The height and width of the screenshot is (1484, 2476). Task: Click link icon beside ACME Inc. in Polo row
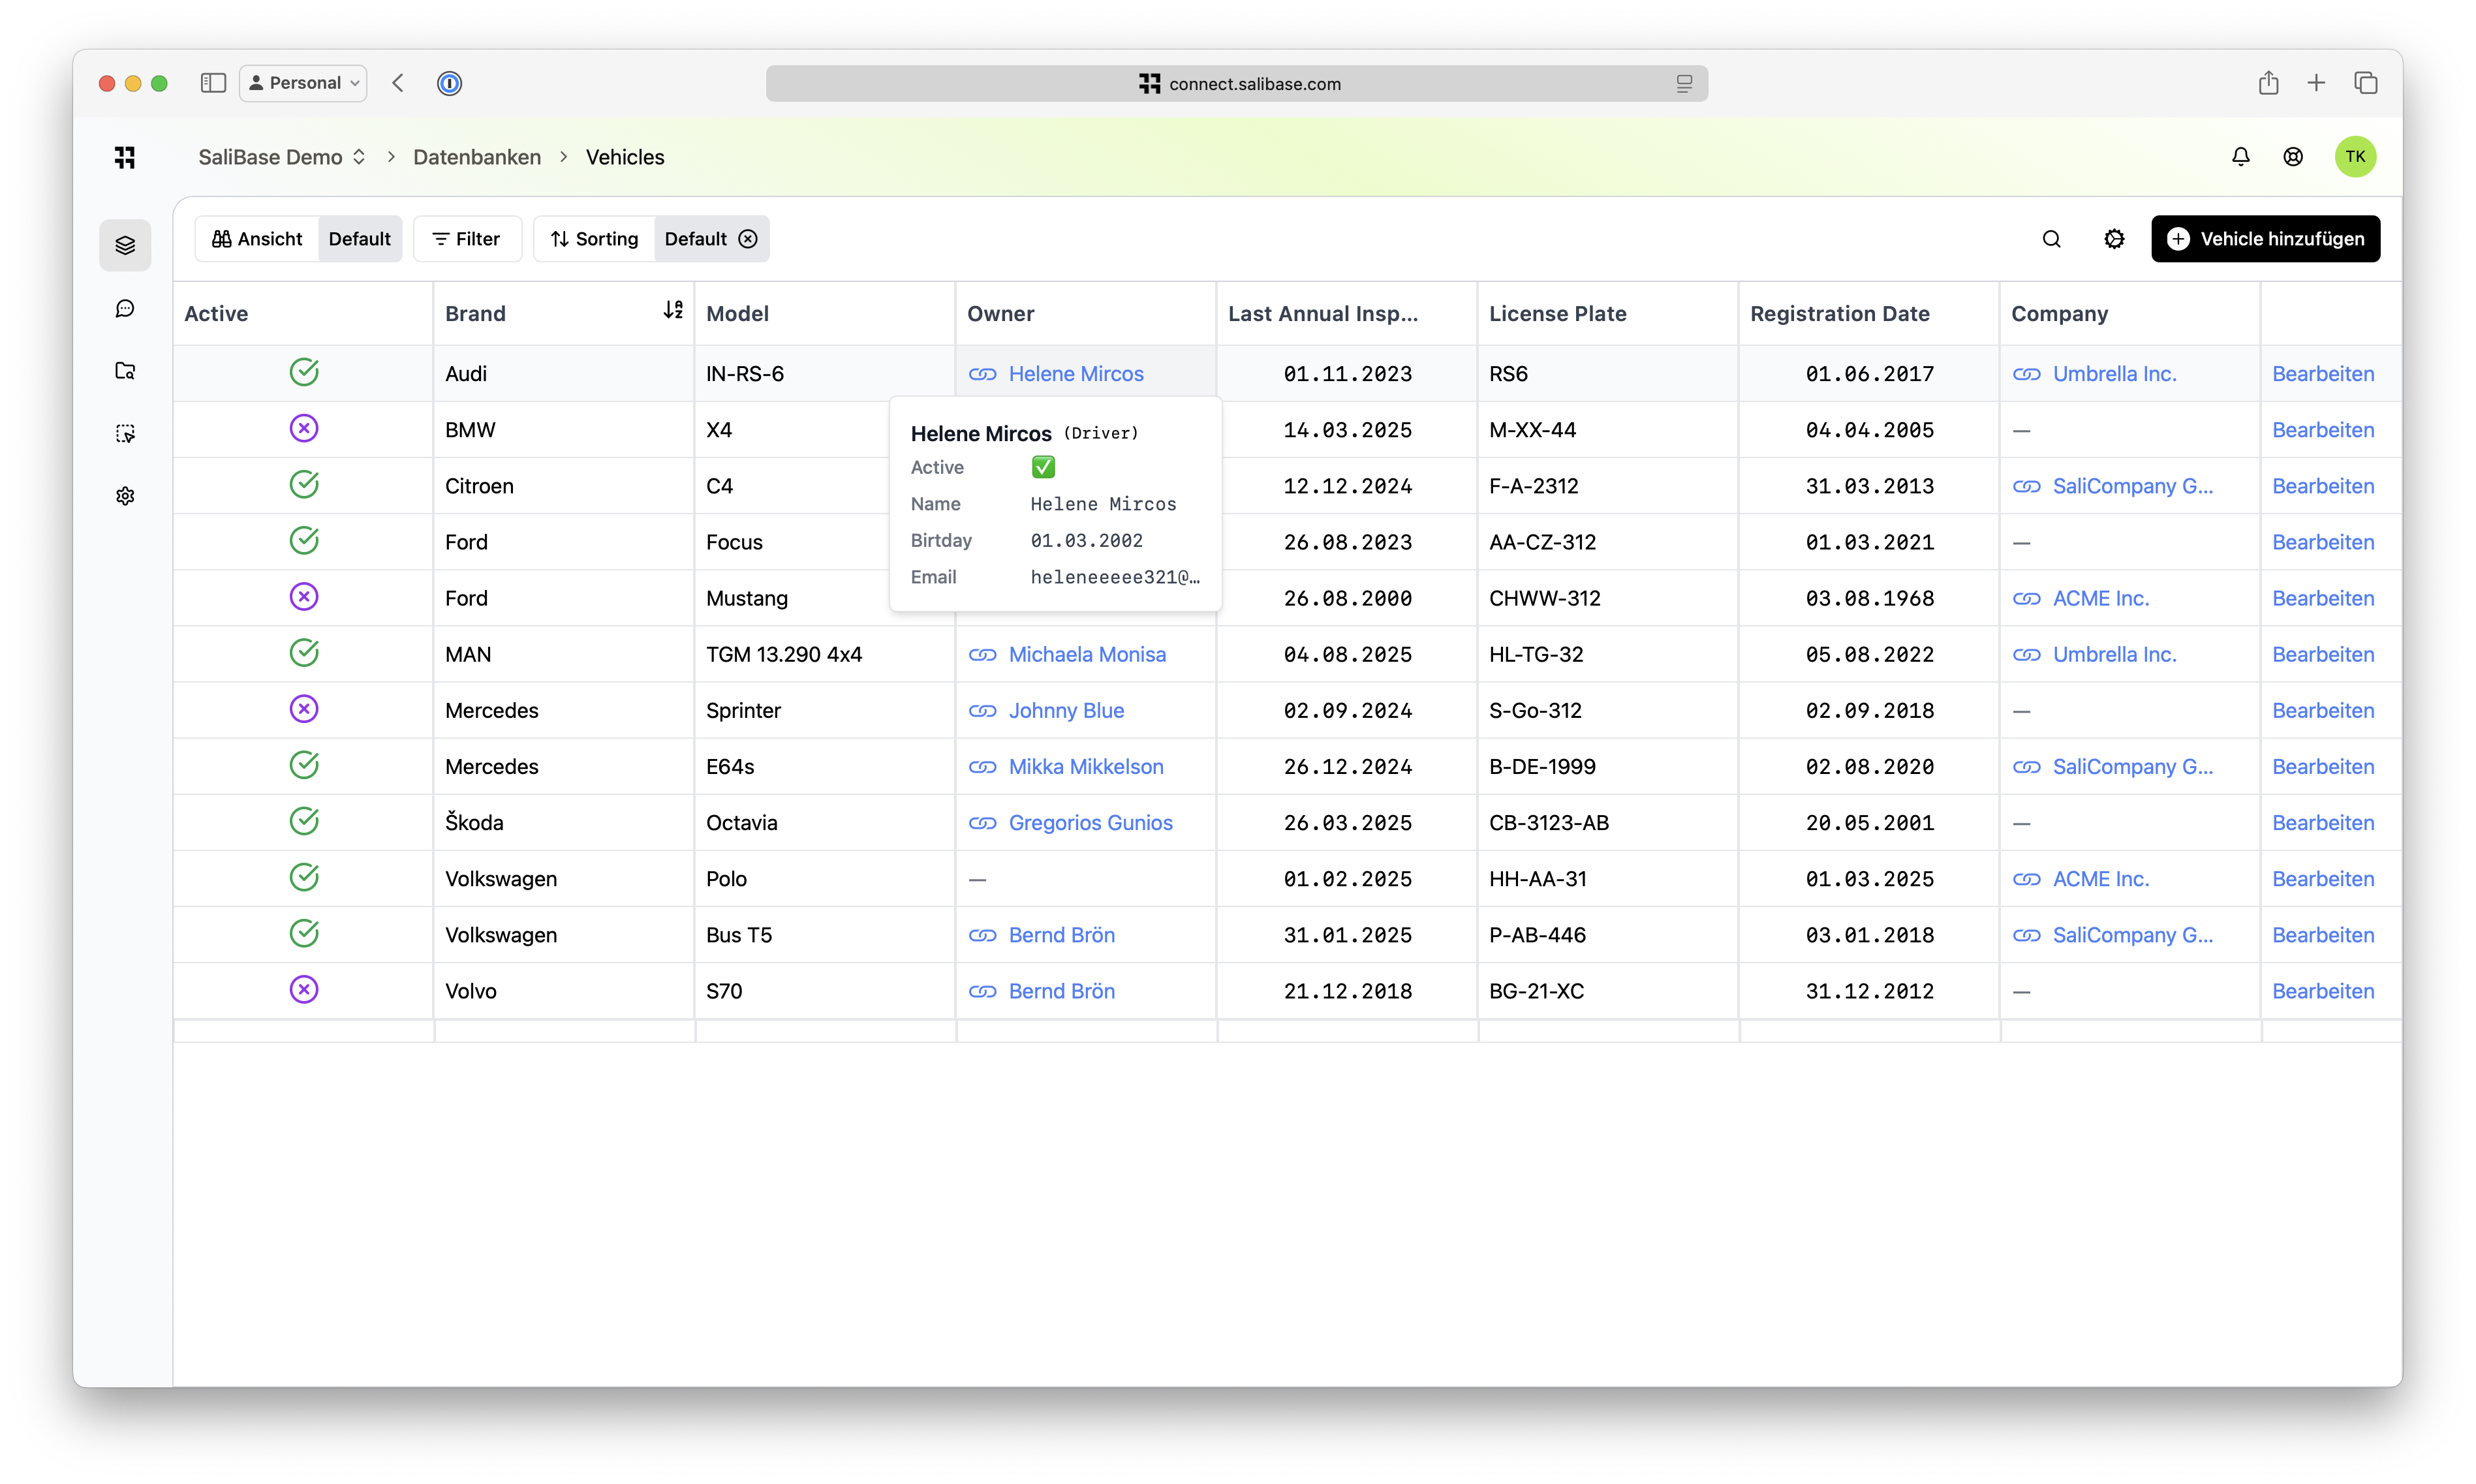click(2026, 879)
